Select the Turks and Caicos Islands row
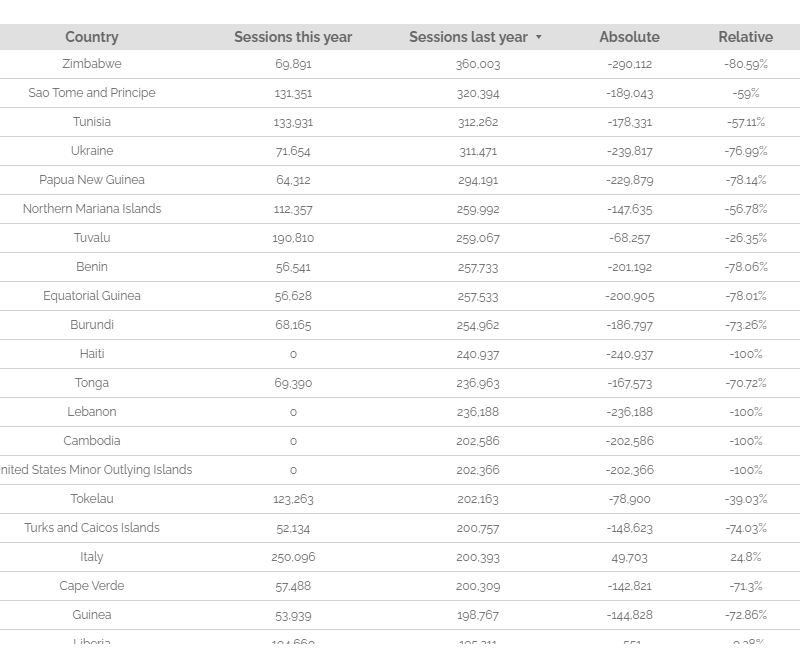The width and height of the screenshot is (800, 650). pos(91,528)
